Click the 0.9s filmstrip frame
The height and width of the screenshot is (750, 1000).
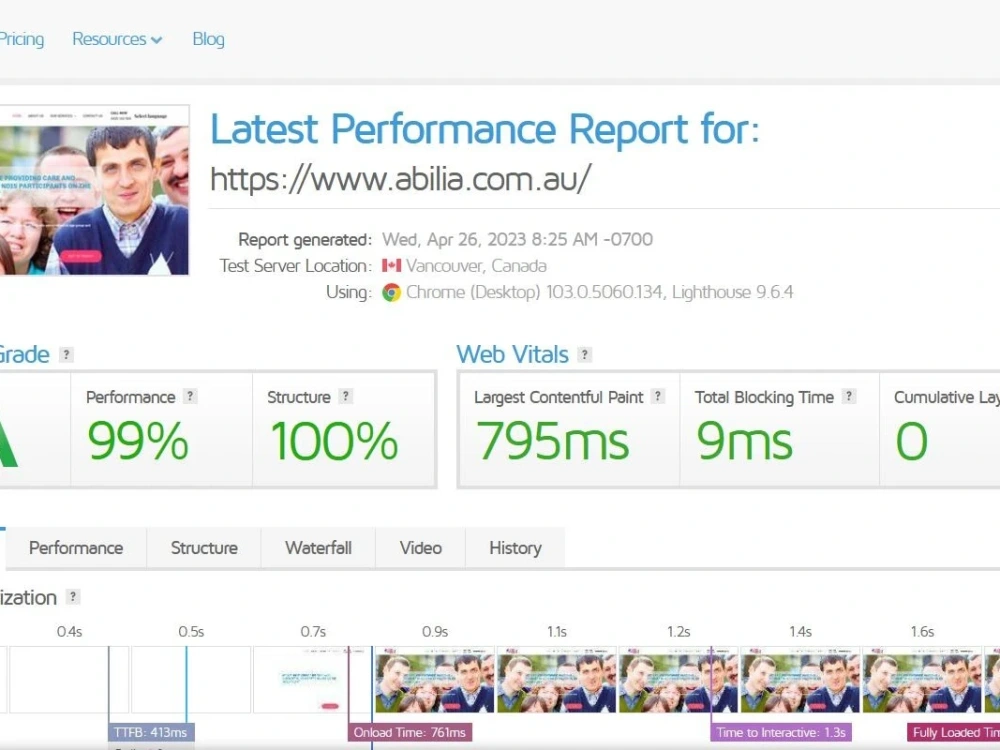tap(435, 680)
